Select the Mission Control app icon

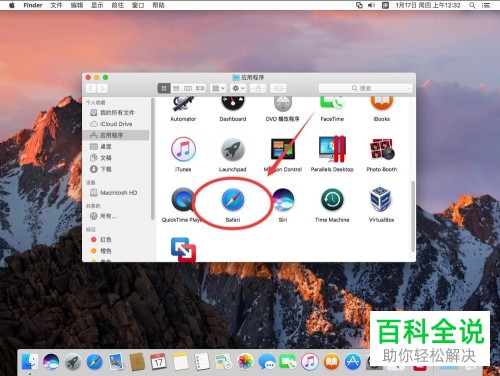tap(282, 149)
